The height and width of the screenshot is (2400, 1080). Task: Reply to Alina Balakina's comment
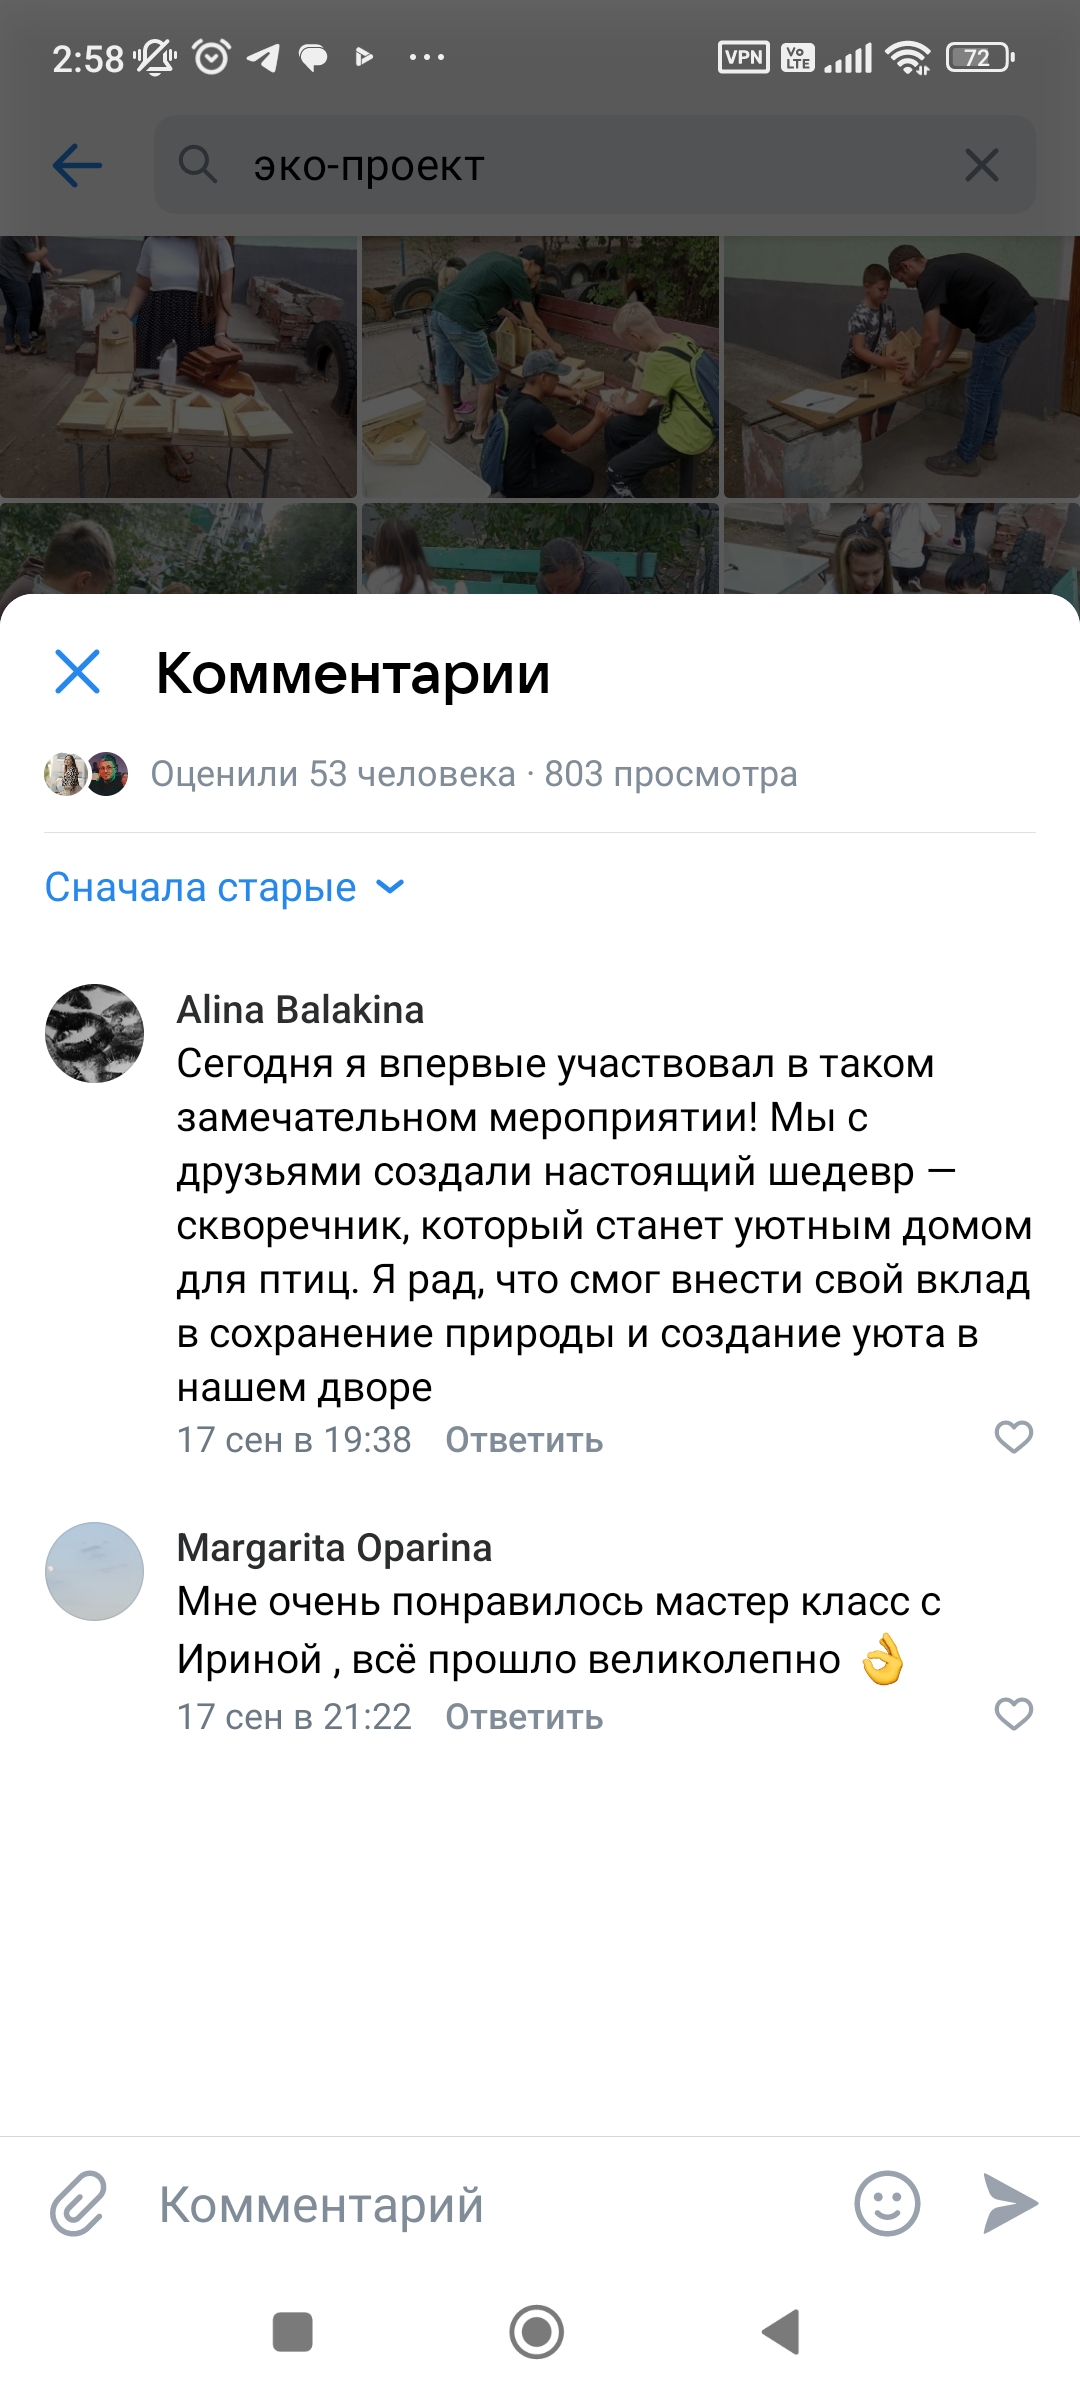click(524, 1440)
